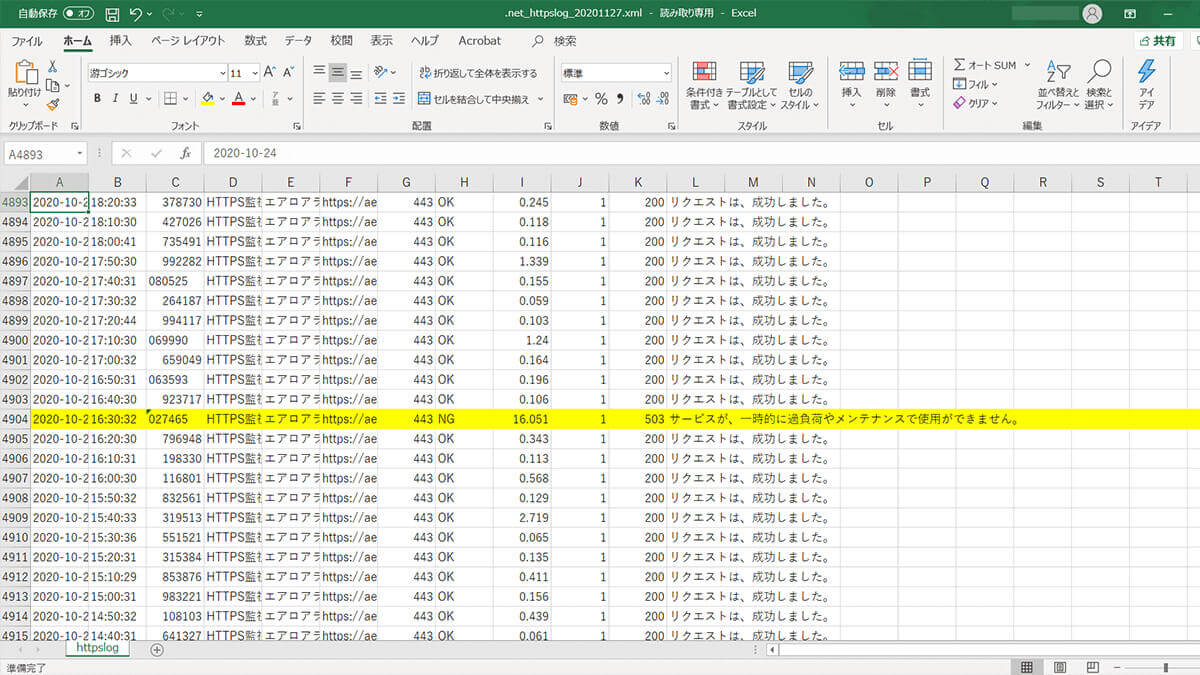This screenshot has height=675, width=1200.
Task: Click the text orientation icon
Action: point(382,72)
